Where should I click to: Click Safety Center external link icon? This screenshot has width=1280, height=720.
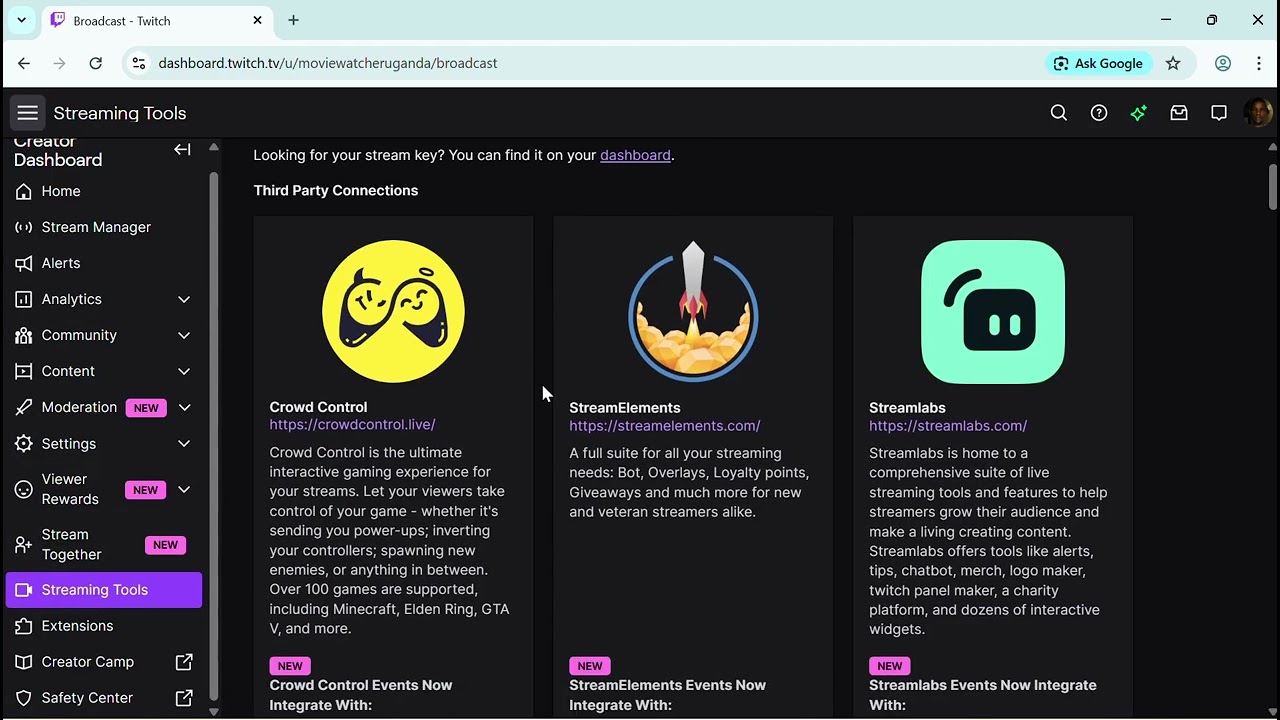184,698
